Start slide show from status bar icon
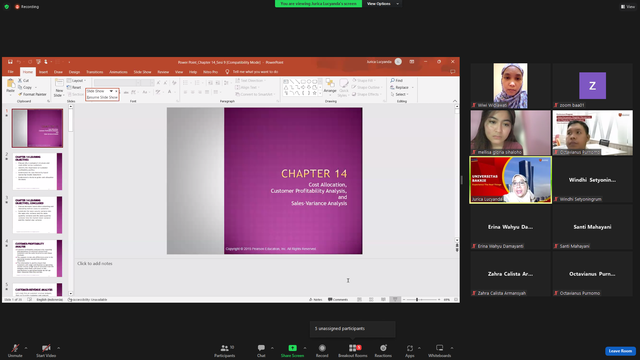The height and width of the screenshot is (360, 640). (x=395, y=300)
